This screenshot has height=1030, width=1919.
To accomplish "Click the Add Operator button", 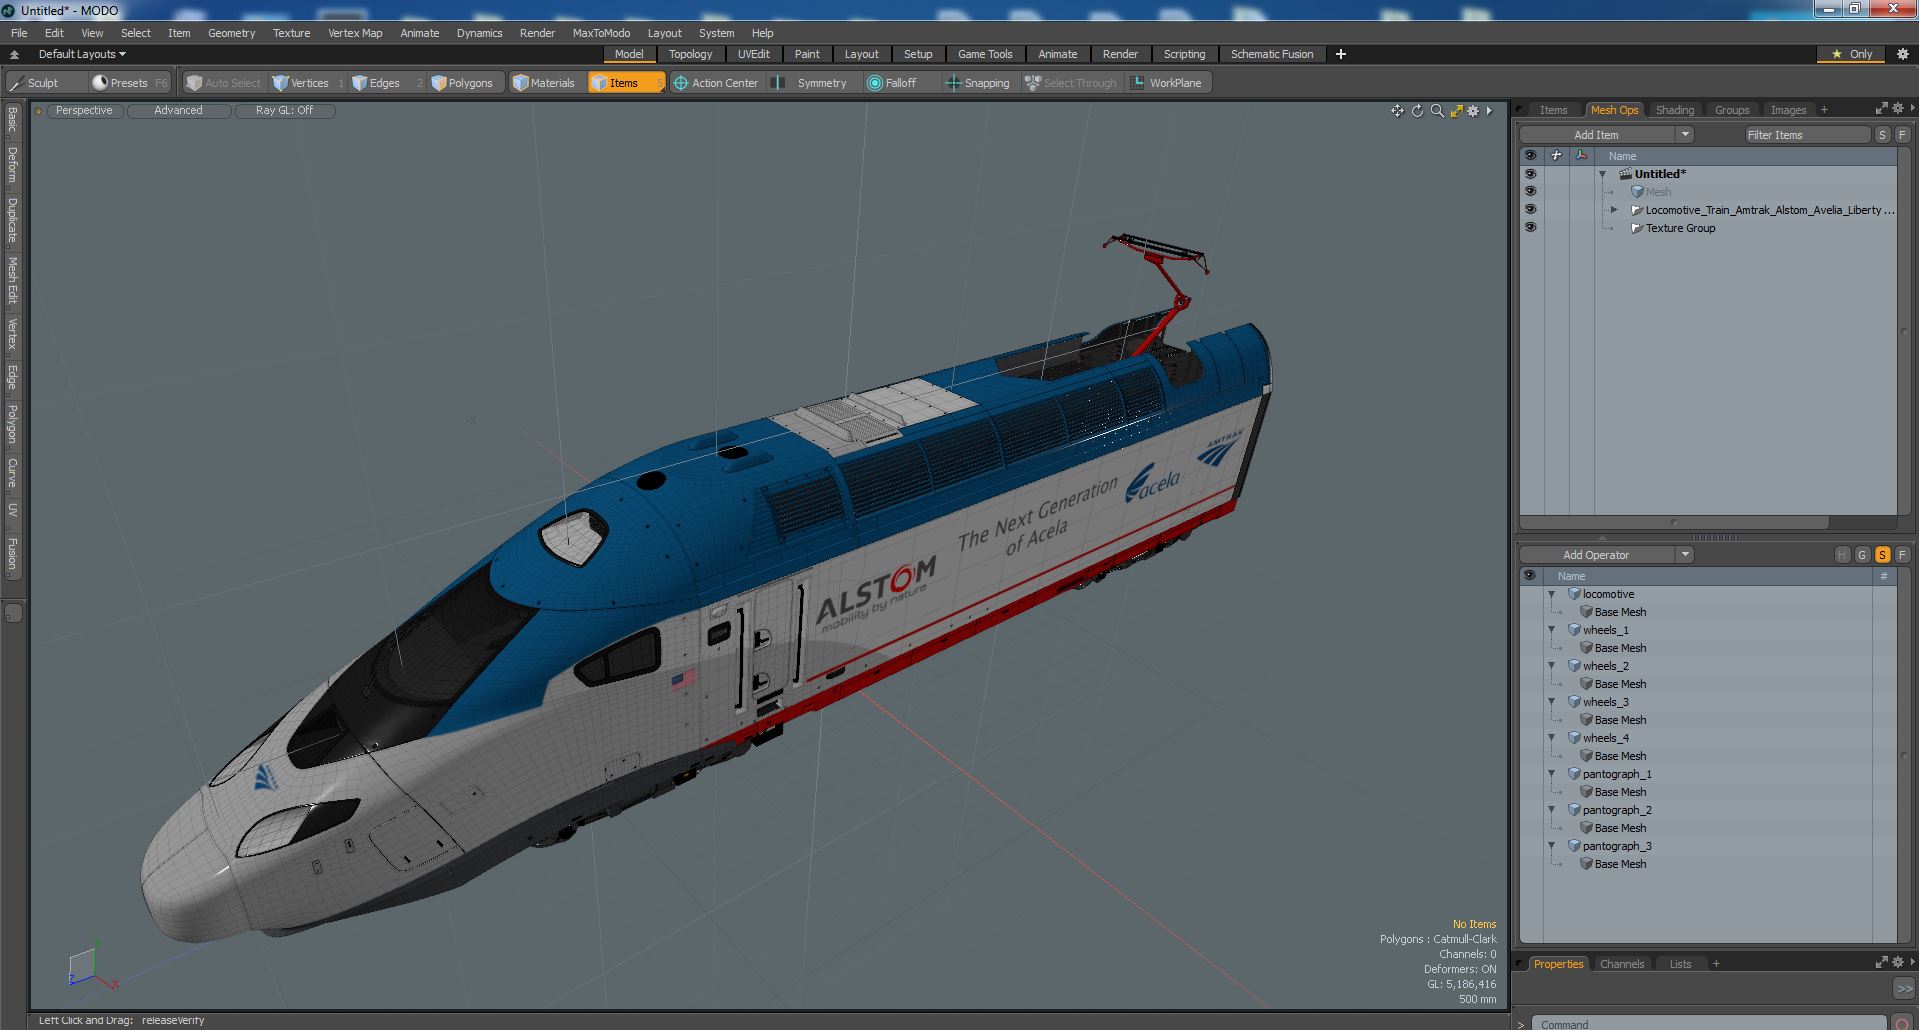I will pos(1596,555).
